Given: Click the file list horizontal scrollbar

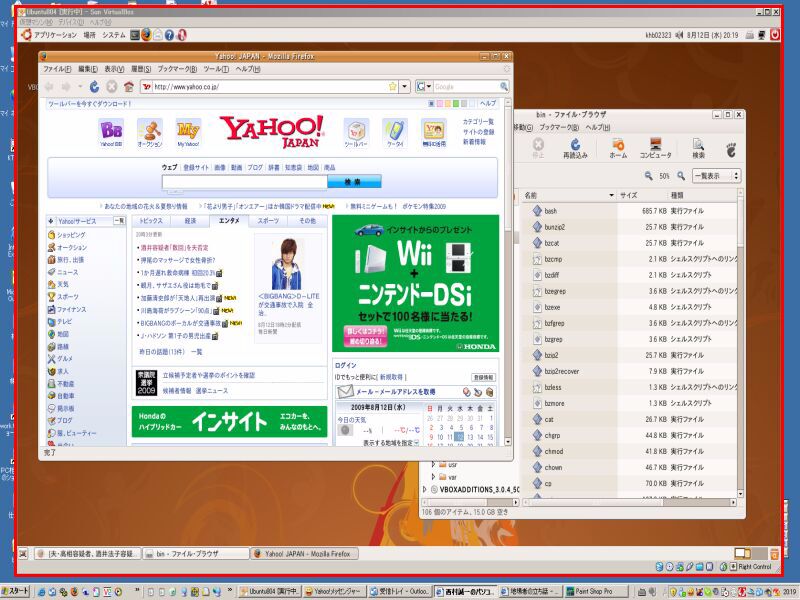Looking at the screenshot, I should (630, 503).
